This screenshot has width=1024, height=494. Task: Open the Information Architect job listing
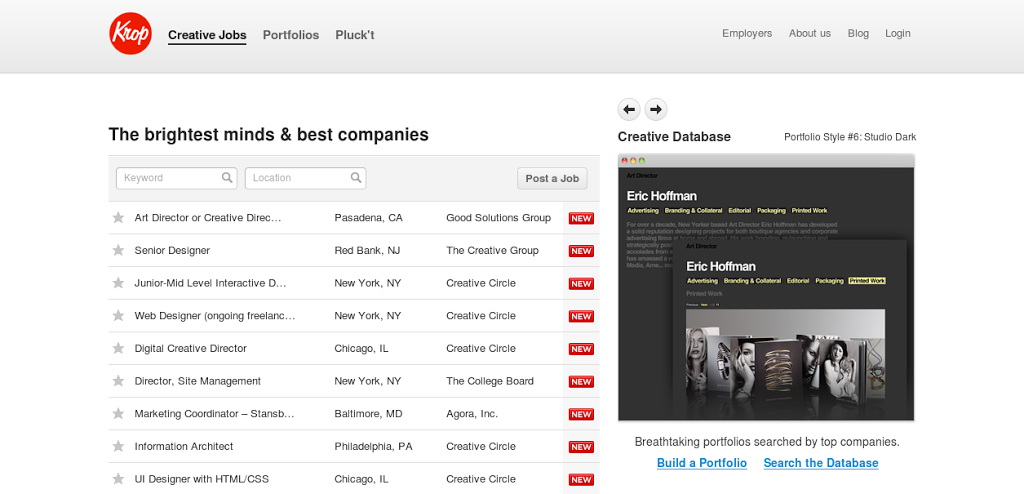point(184,446)
